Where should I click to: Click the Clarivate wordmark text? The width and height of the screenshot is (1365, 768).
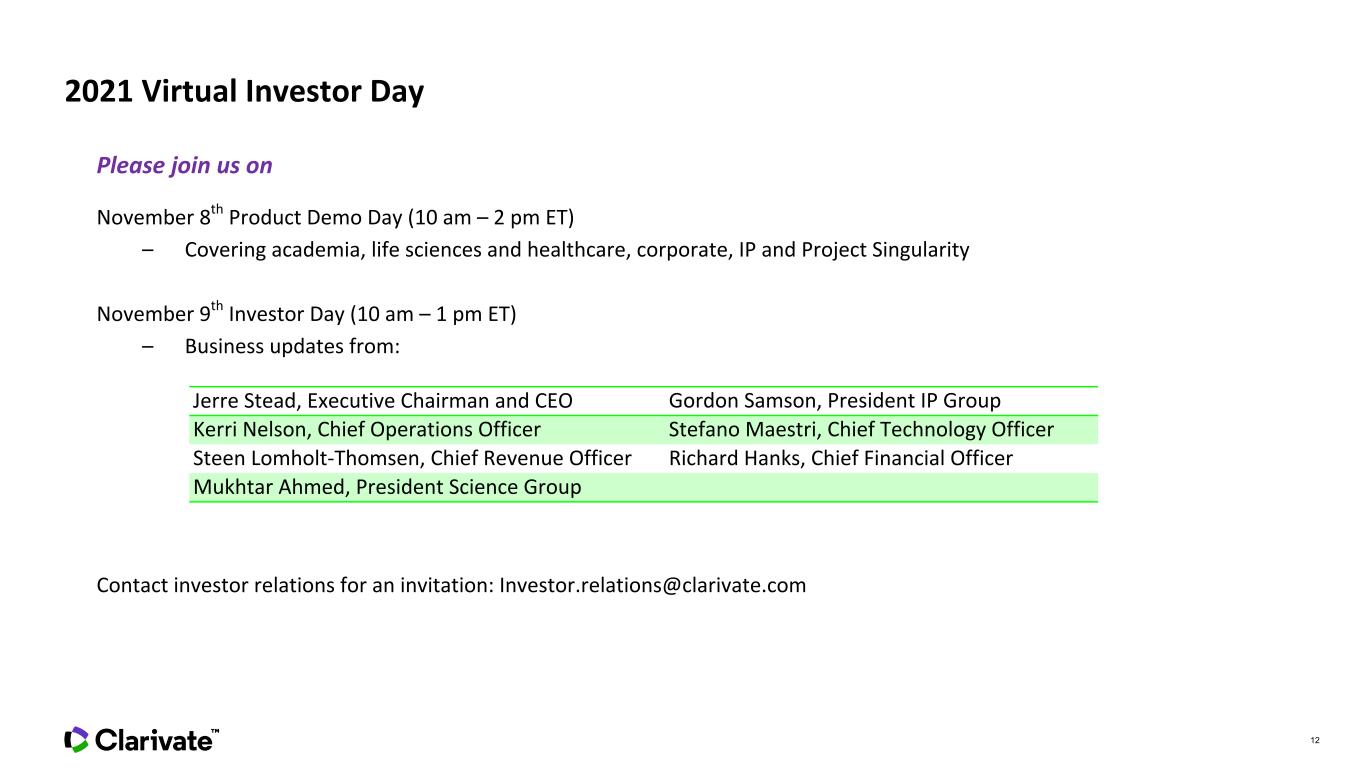tap(153, 740)
